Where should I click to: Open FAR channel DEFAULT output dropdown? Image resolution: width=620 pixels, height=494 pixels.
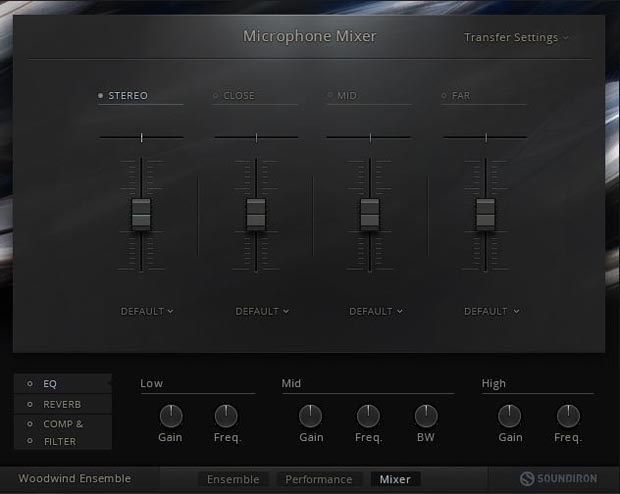491,311
